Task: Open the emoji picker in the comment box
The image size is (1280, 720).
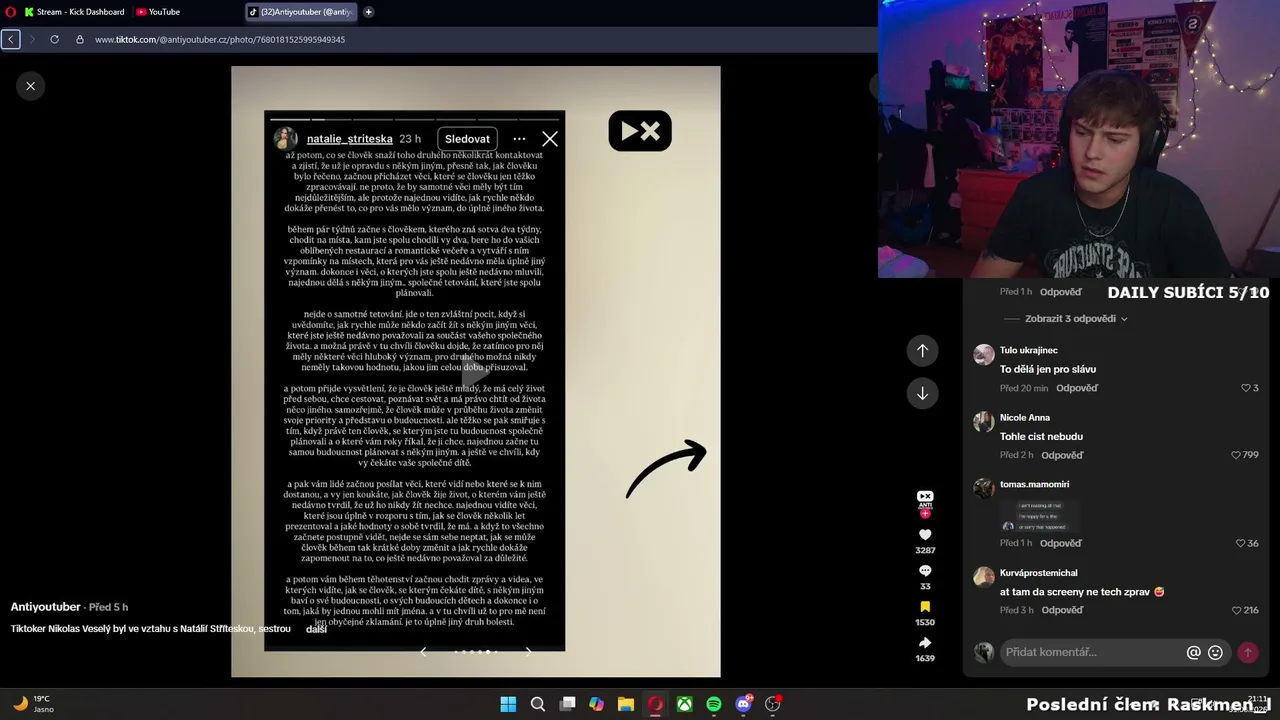Action: (x=1215, y=652)
